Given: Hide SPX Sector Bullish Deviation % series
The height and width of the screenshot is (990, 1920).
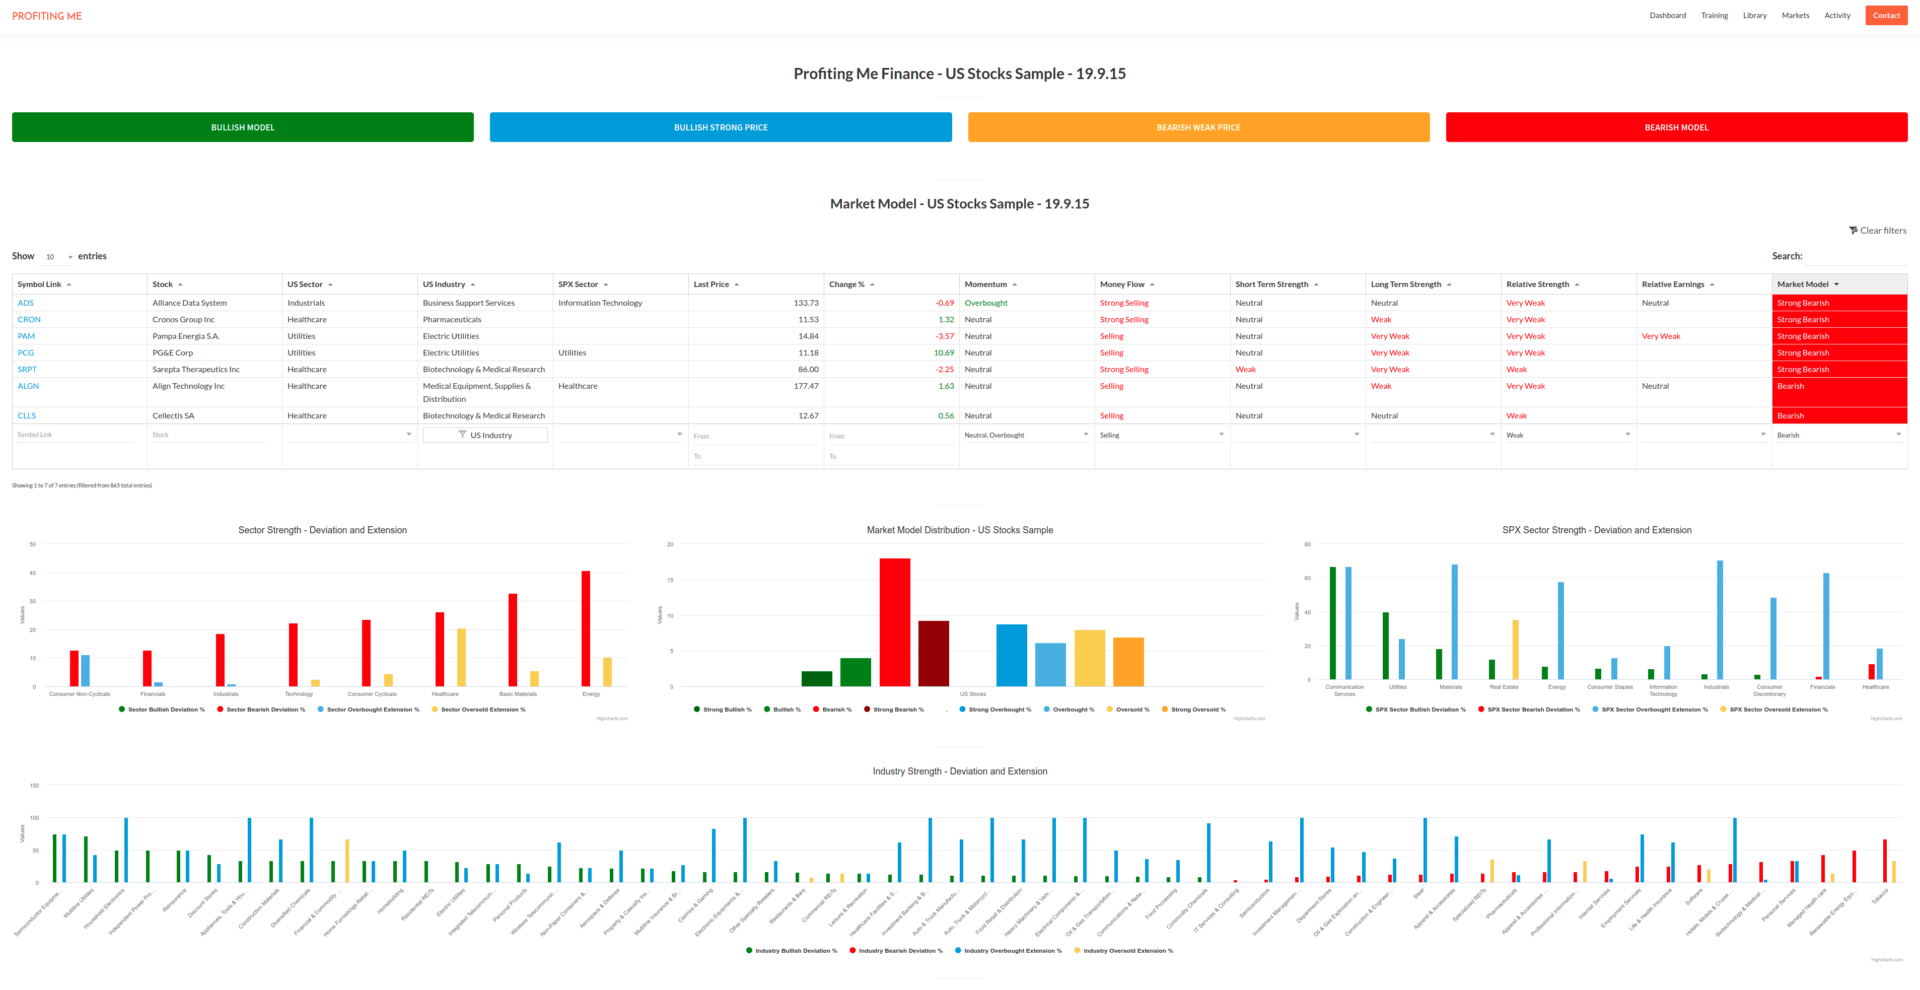Looking at the screenshot, I should coord(1415,710).
